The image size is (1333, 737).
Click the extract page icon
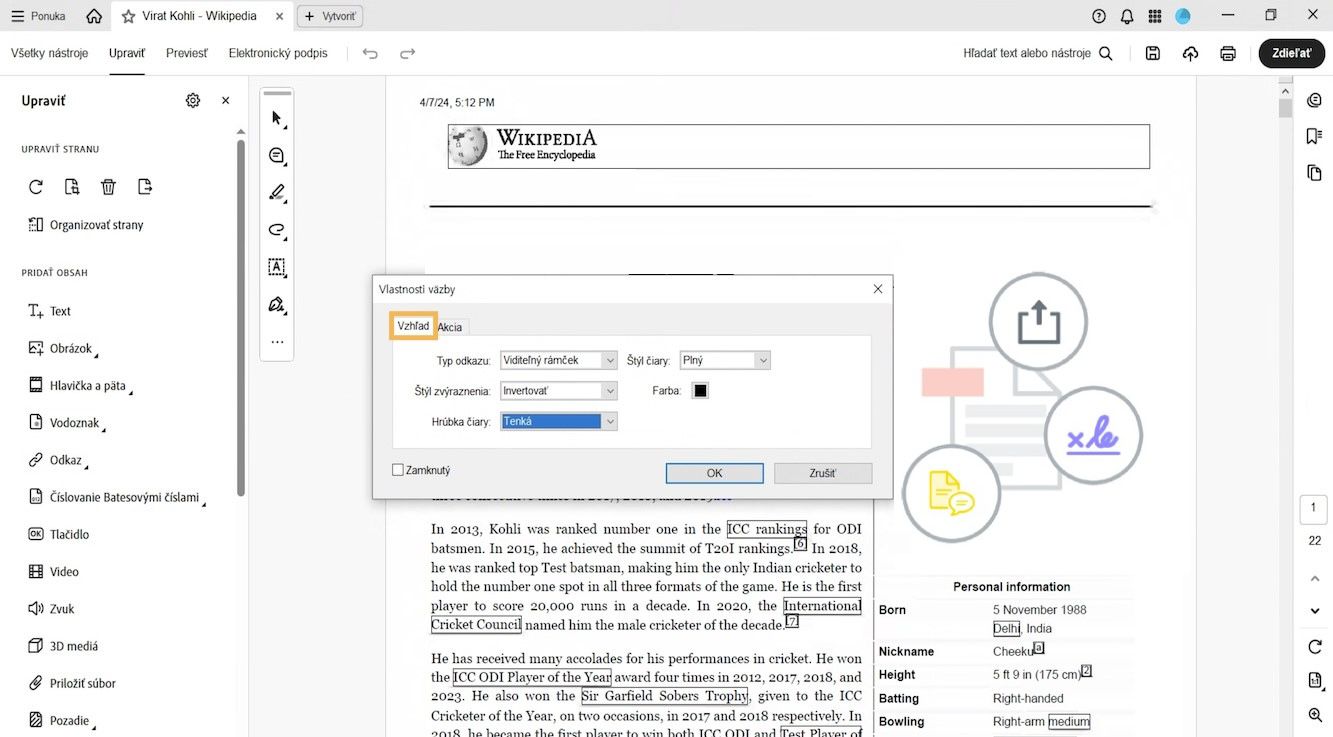point(72,187)
